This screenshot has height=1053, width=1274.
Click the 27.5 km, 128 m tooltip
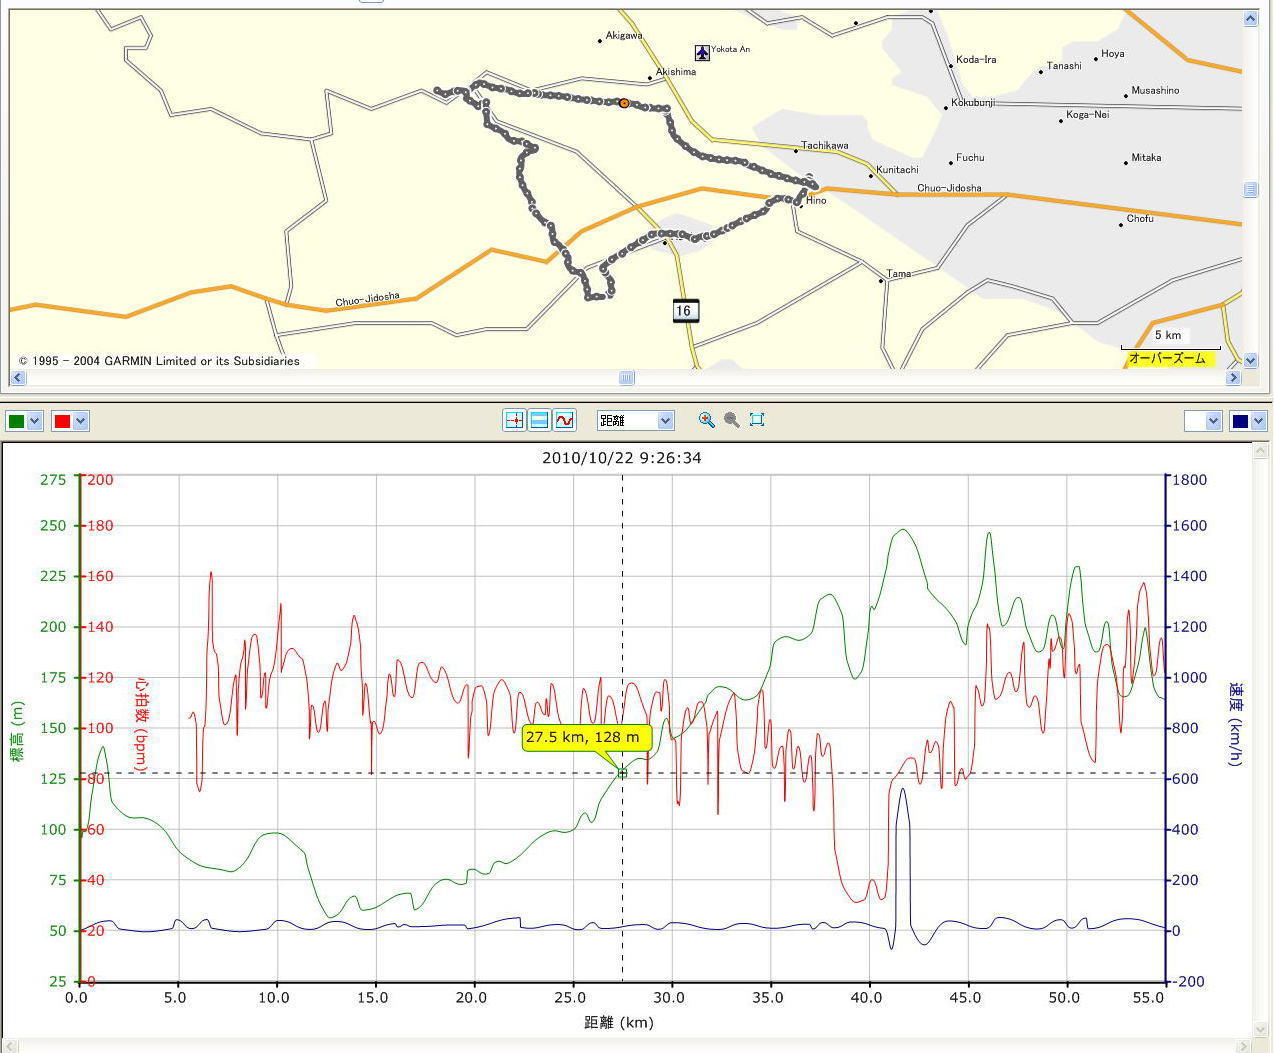tap(587, 738)
